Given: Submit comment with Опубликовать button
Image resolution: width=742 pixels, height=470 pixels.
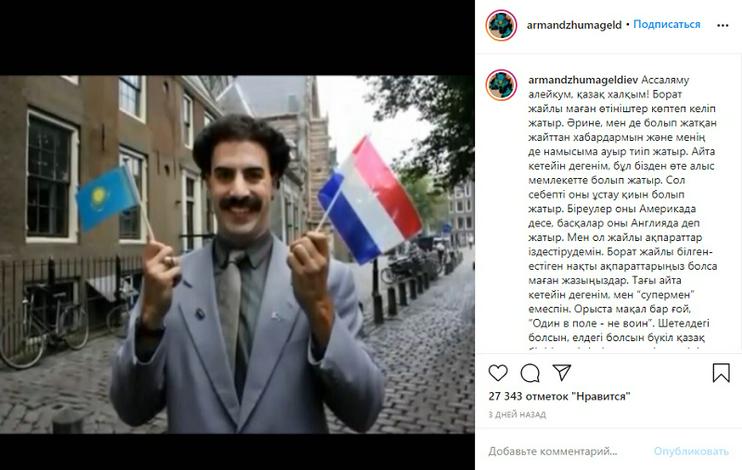Looking at the screenshot, I should [691, 452].
